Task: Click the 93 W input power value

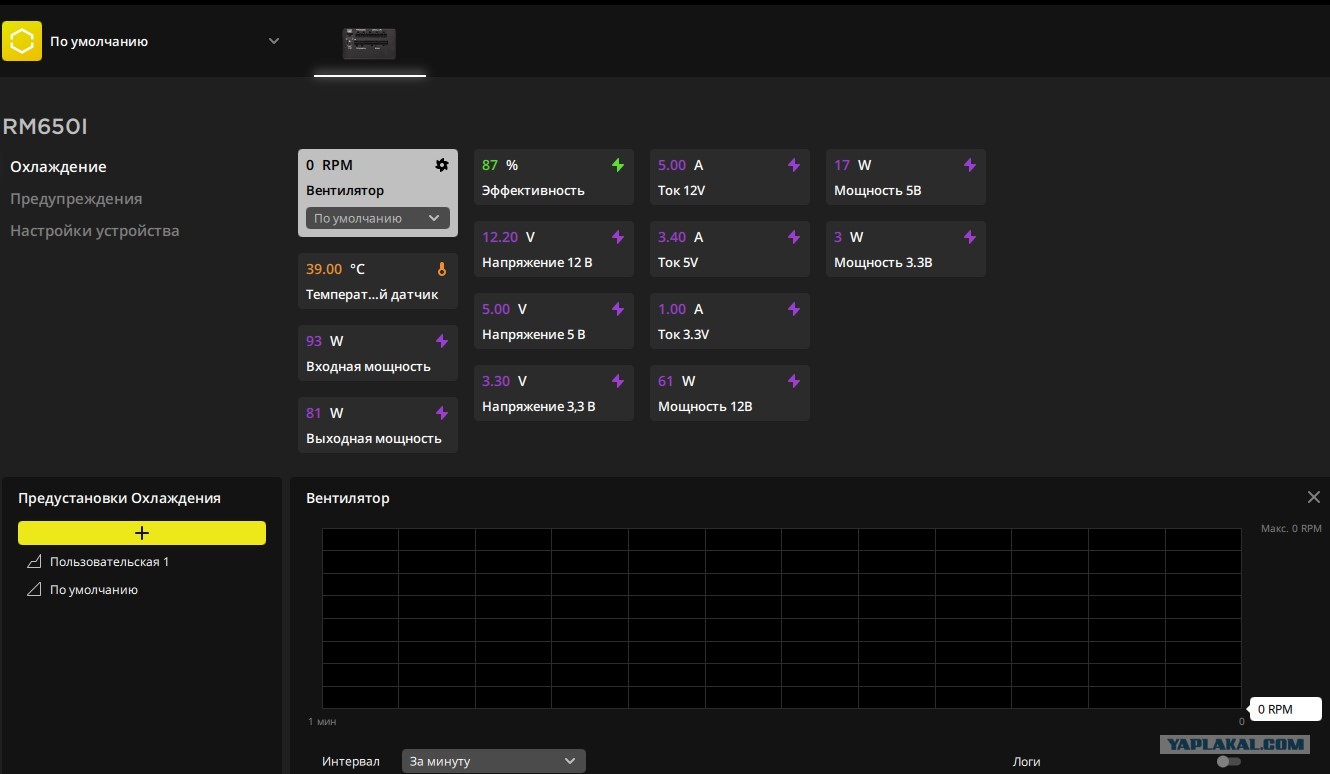Action: pos(324,341)
